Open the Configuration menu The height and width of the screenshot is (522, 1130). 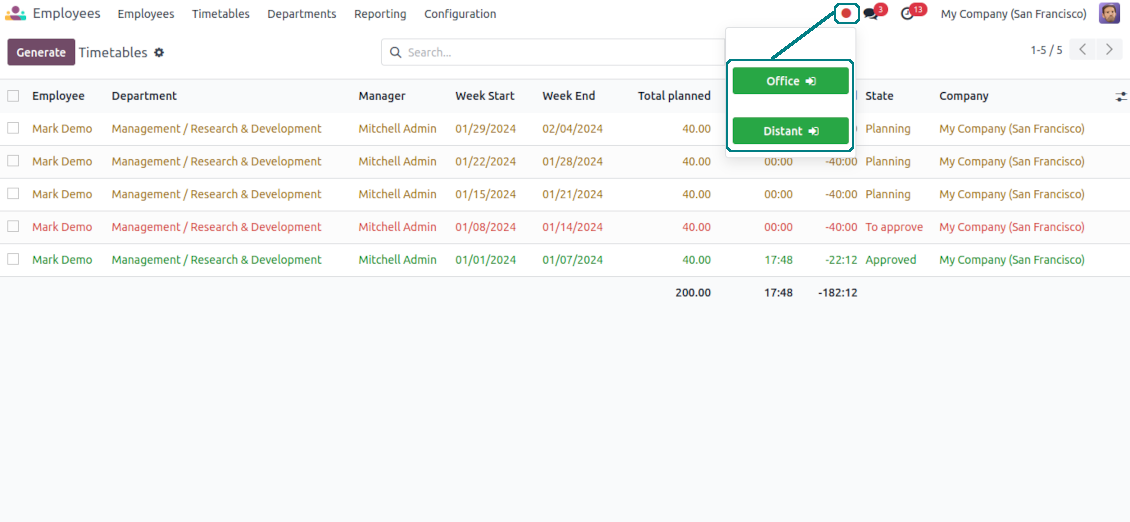tap(460, 14)
